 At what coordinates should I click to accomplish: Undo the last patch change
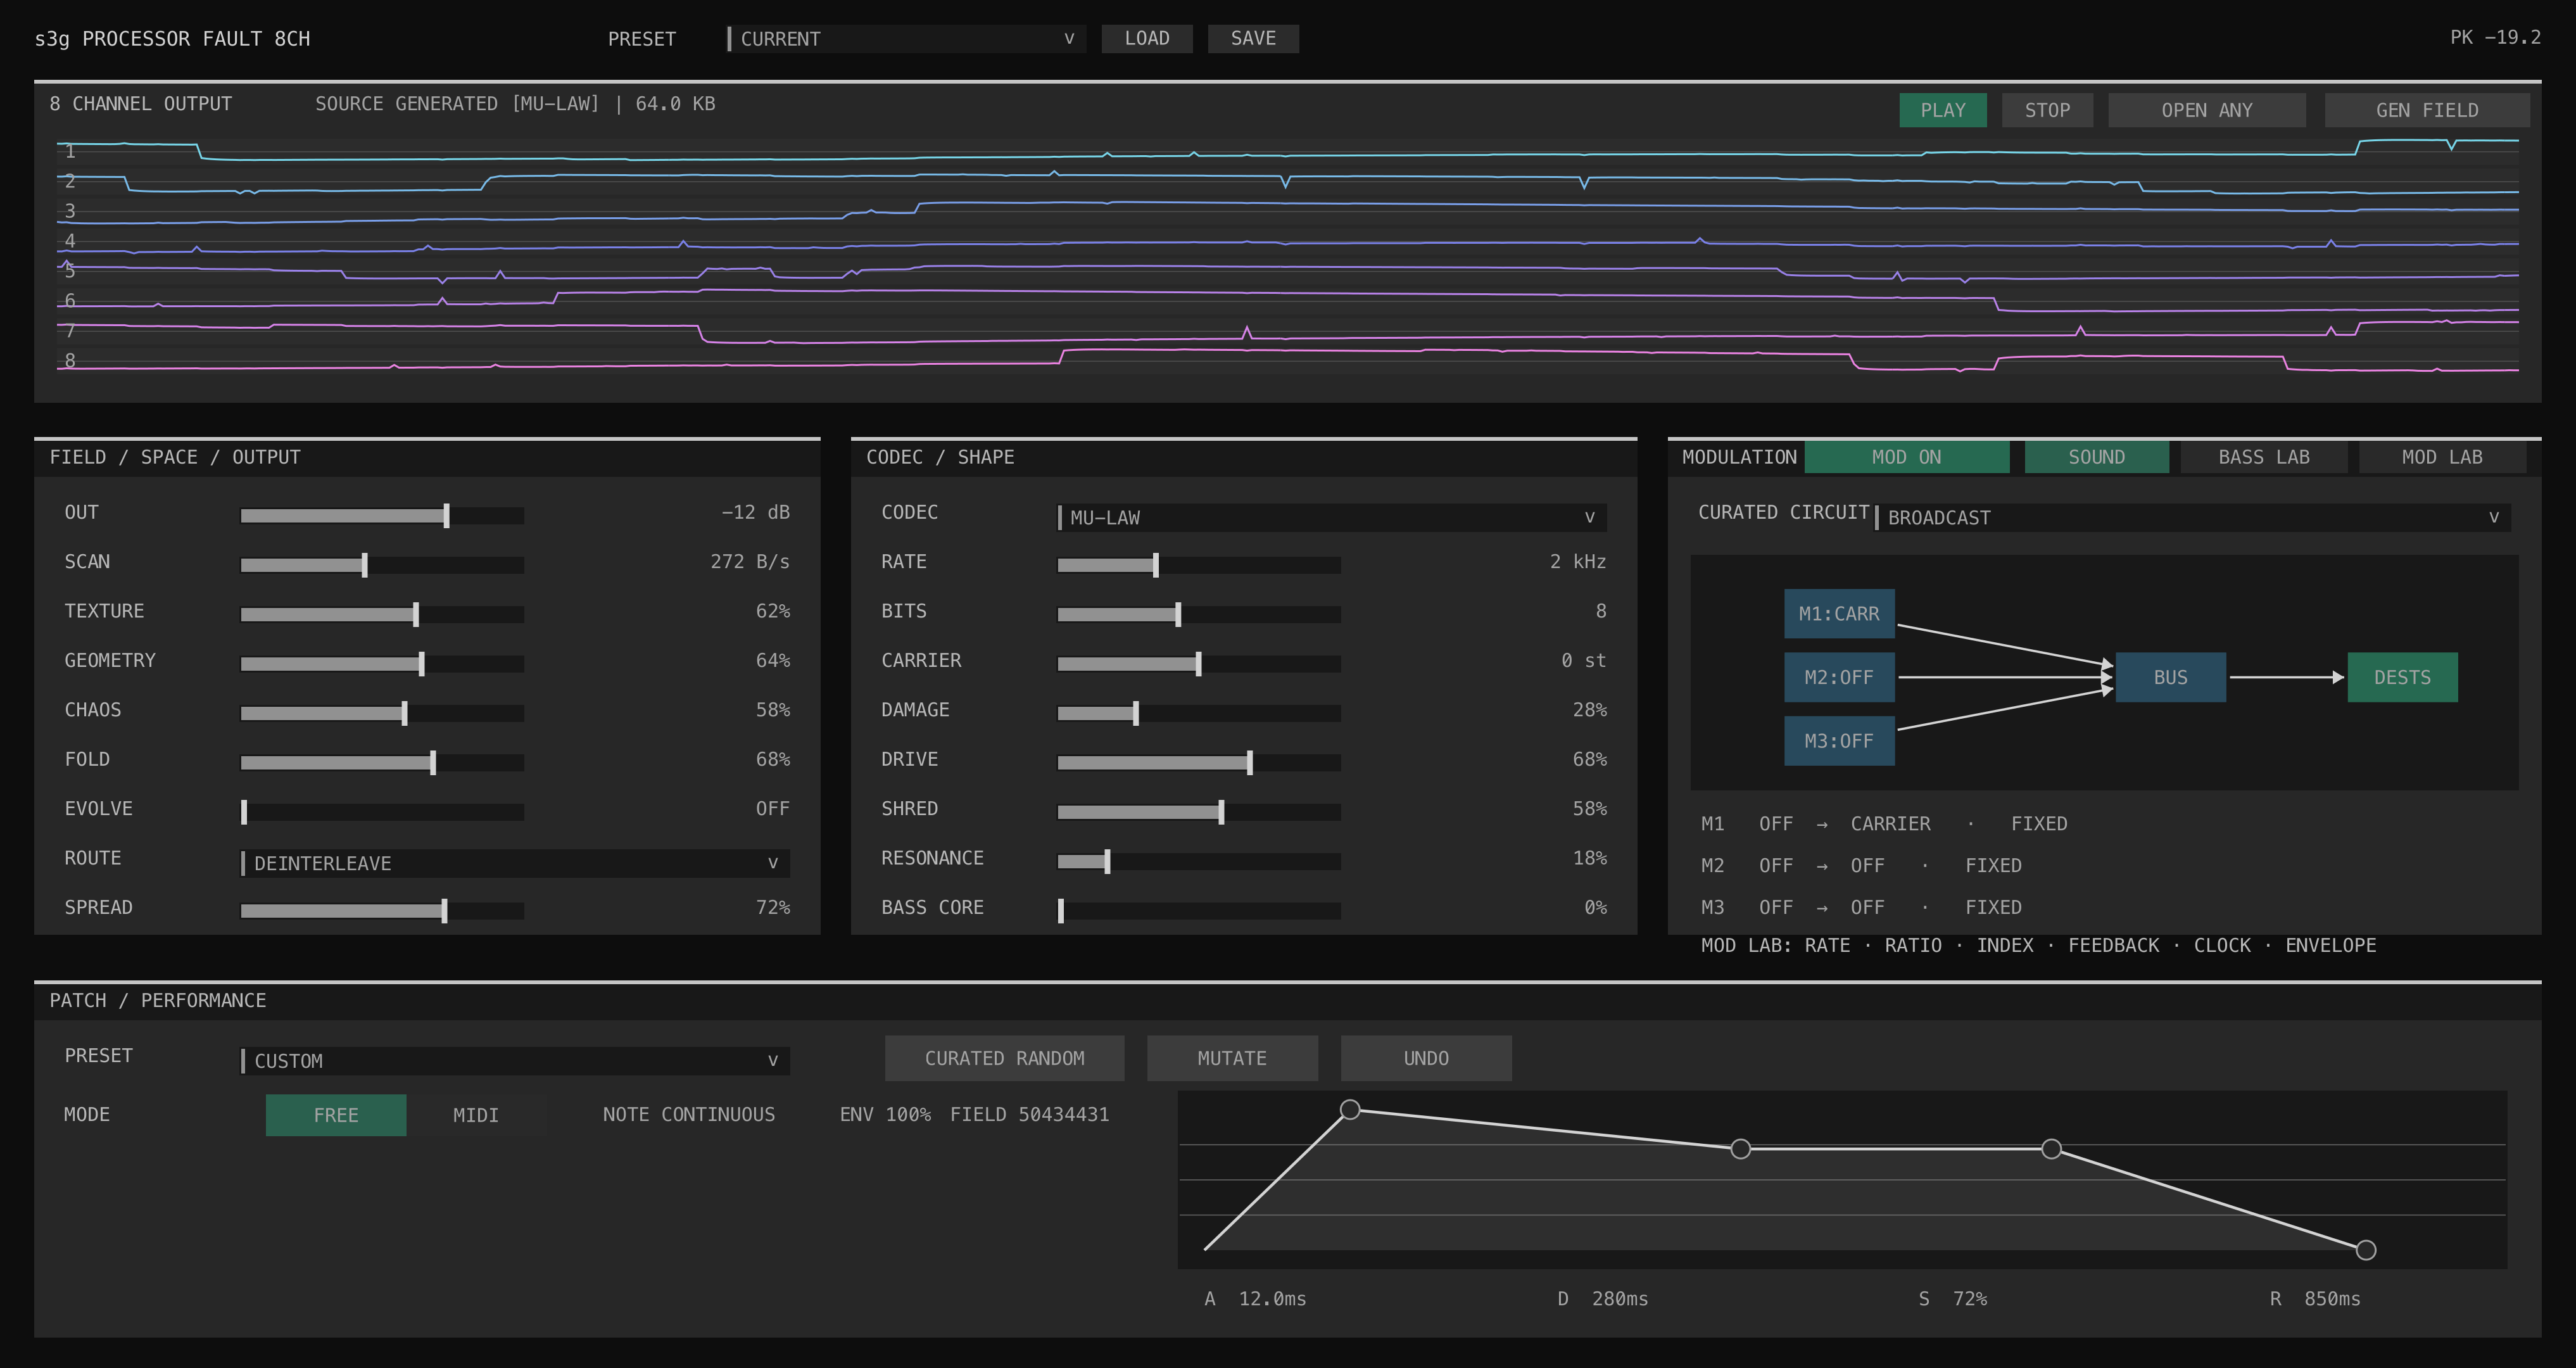[x=1426, y=1058]
